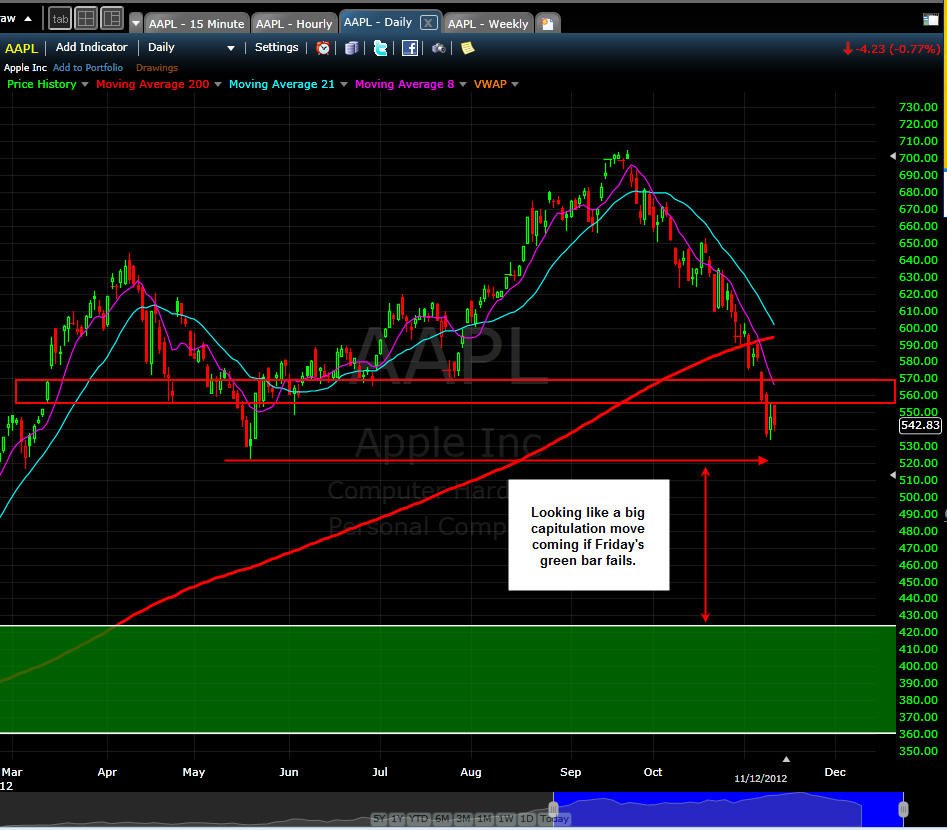Click the AAPL ticker symbol
The image size is (947, 830).
21,48
